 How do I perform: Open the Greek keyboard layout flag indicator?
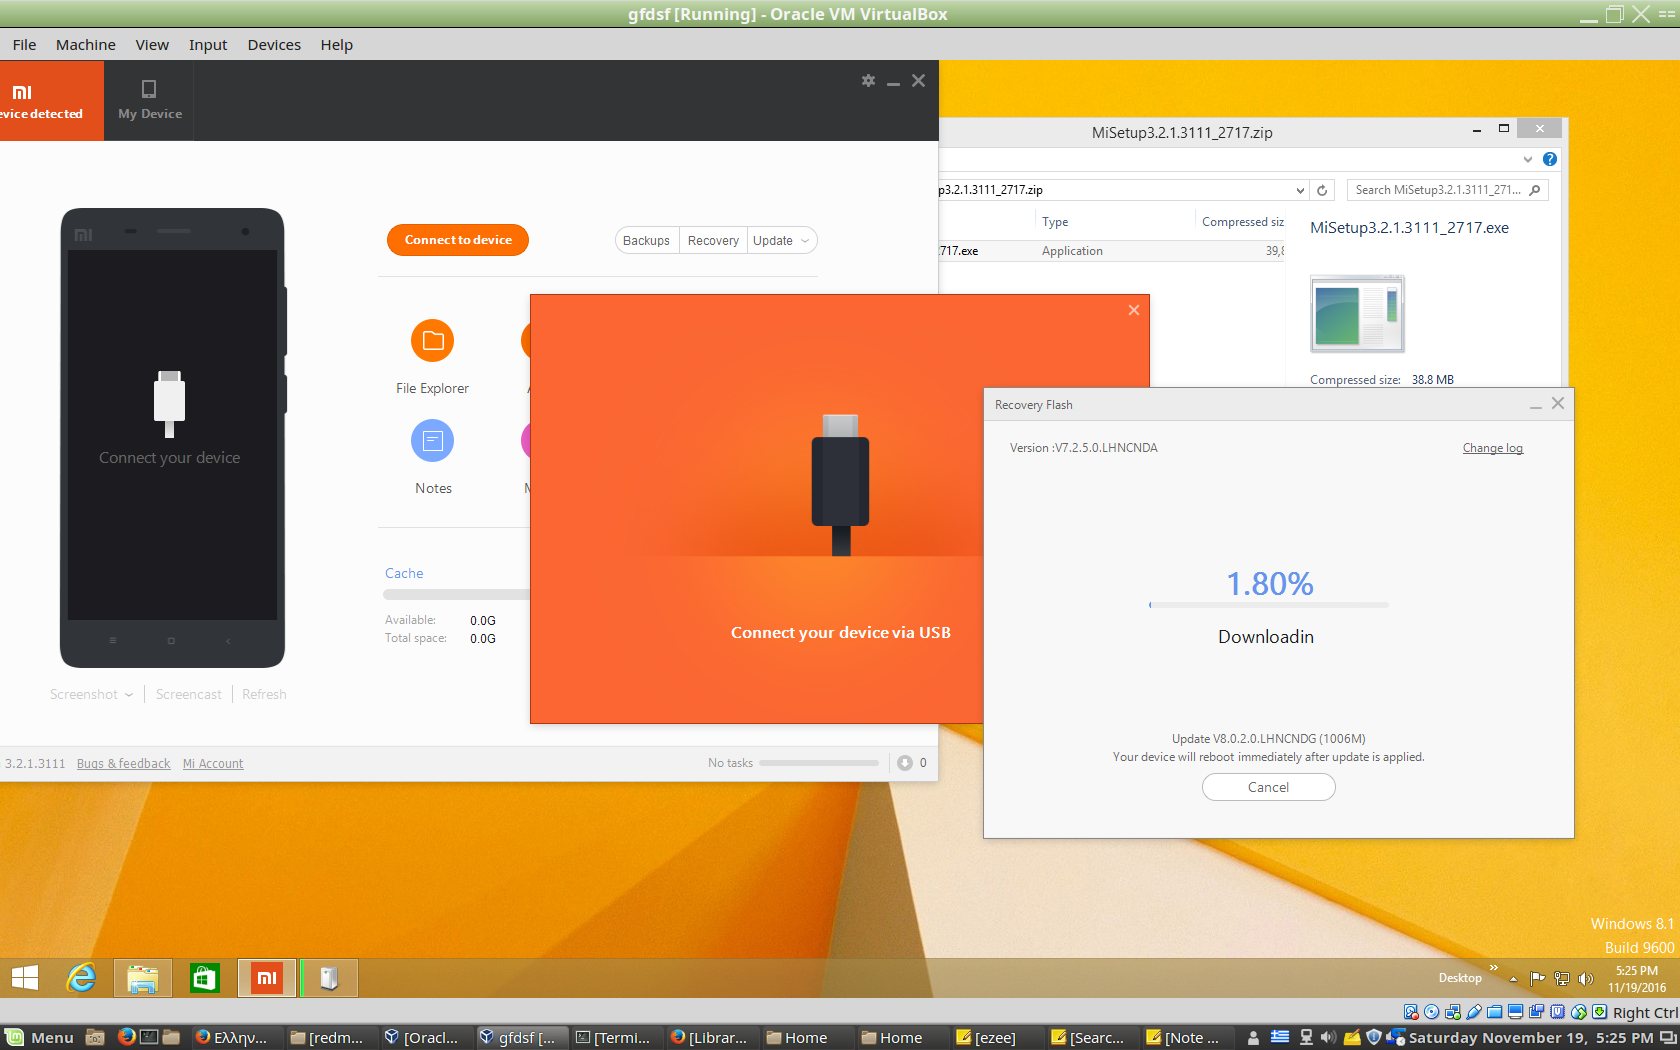tap(1280, 1037)
